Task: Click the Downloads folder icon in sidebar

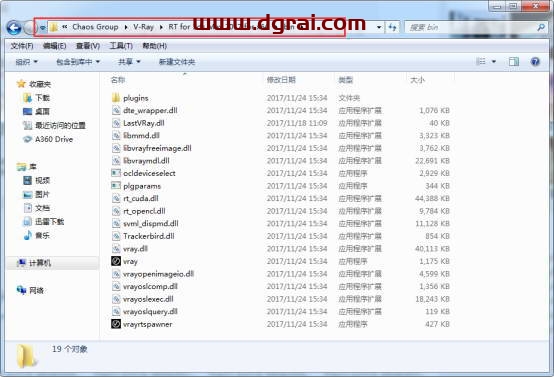Action: 27,98
